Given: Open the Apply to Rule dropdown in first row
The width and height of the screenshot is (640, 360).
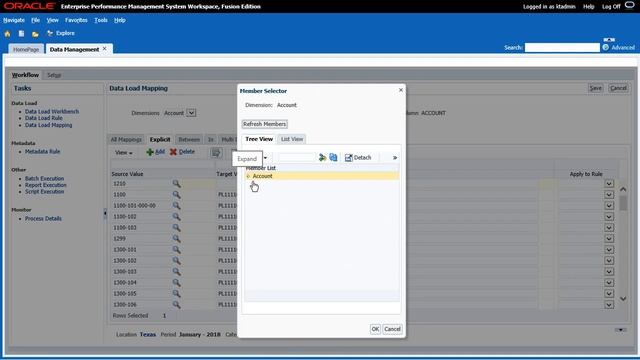Looking at the screenshot, I should (609, 184).
